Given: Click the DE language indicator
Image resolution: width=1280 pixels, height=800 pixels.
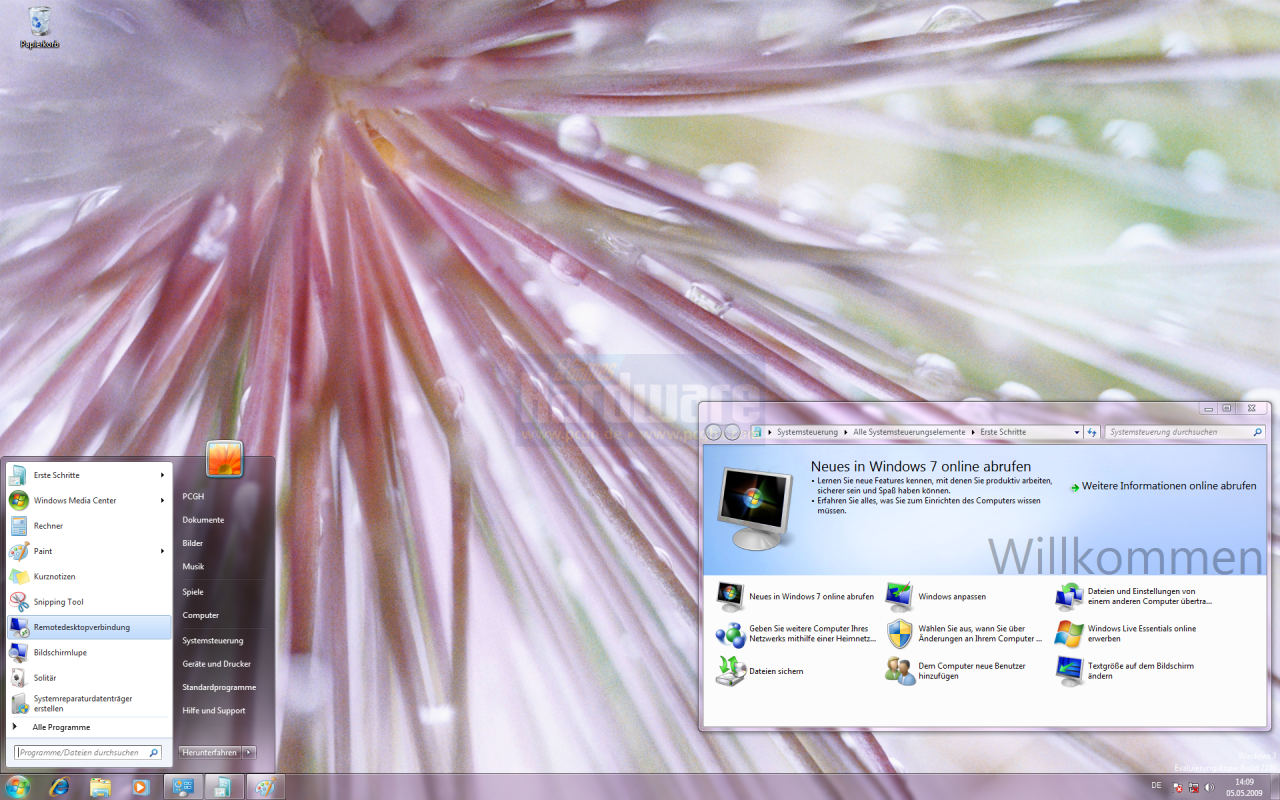Looking at the screenshot, I should tap(1156, 786).
